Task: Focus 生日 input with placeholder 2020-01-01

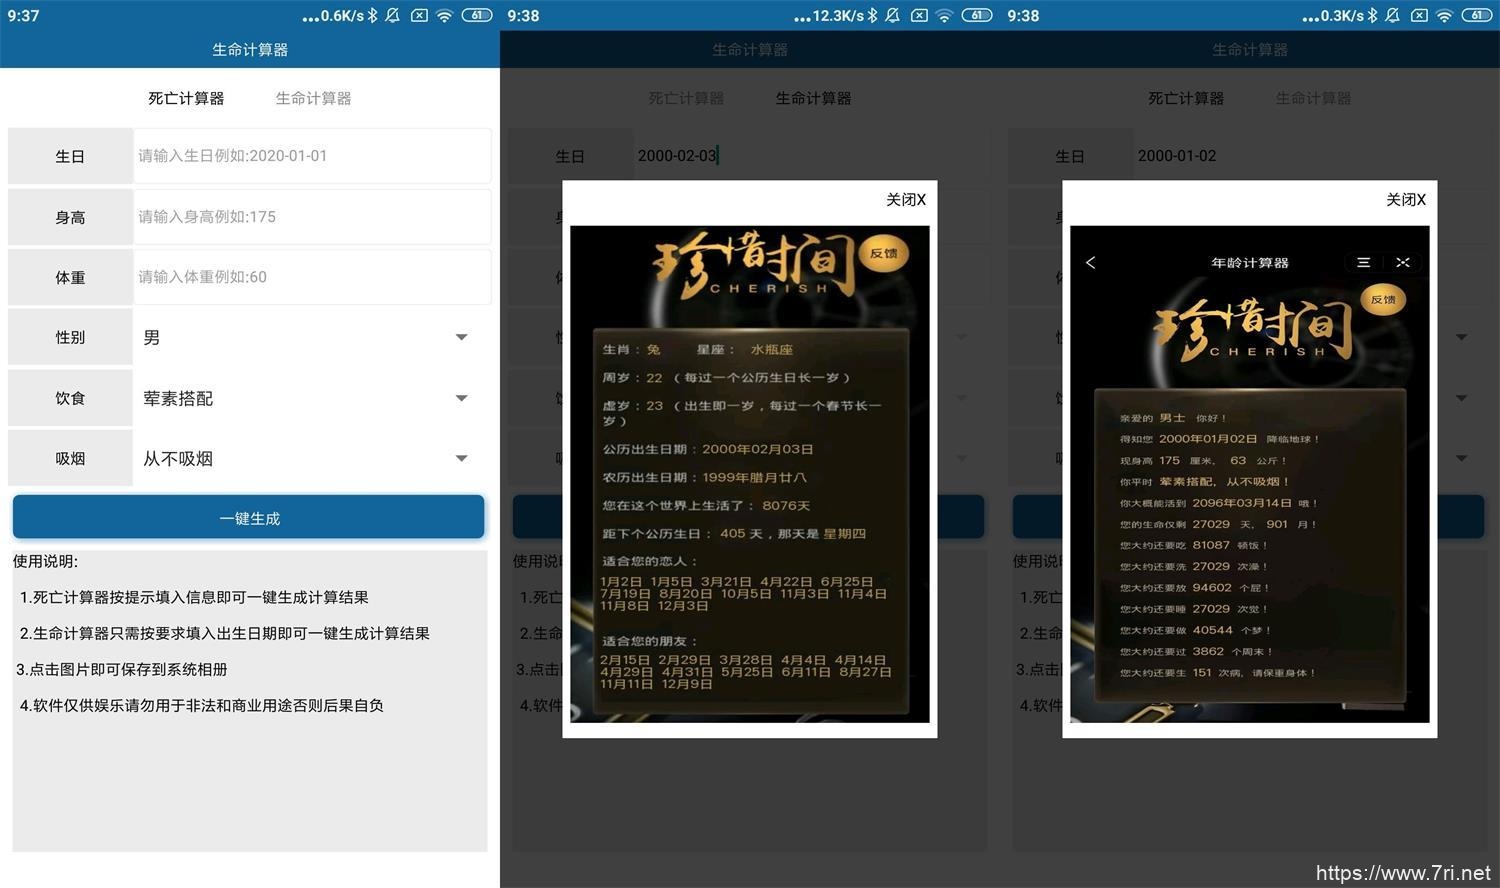Action: click(312, 155)
